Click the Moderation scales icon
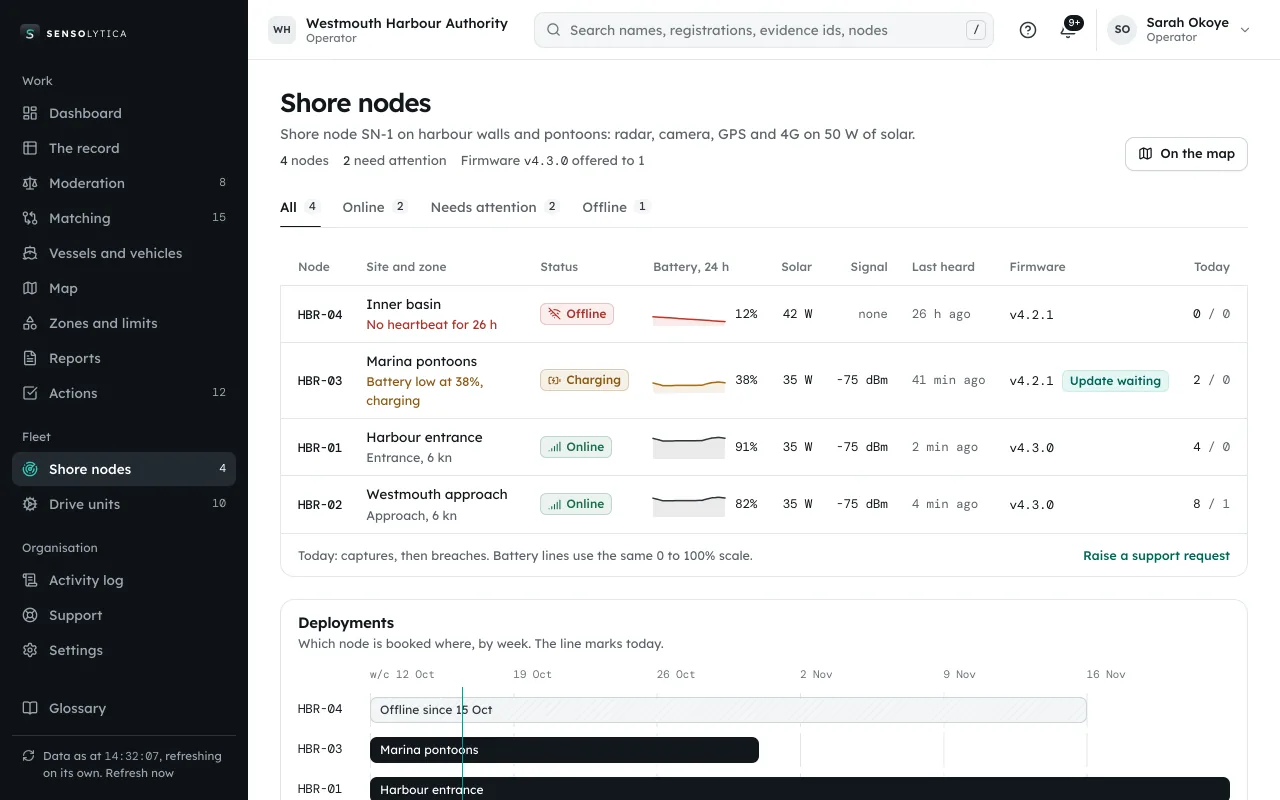This screenshot has height=800, width=1280. pos(30,183)
